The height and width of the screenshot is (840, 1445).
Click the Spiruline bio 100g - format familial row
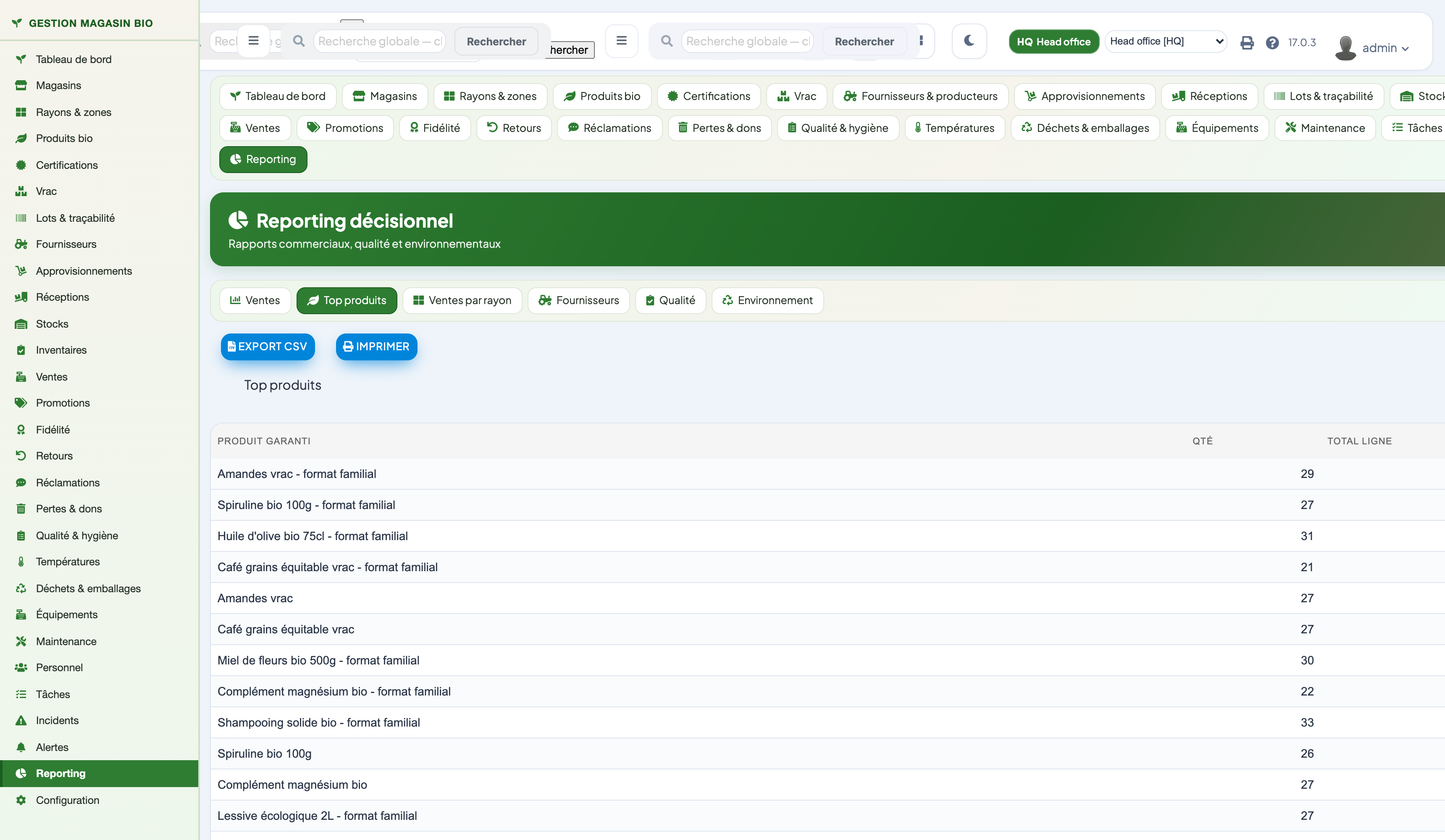(828, 505)
